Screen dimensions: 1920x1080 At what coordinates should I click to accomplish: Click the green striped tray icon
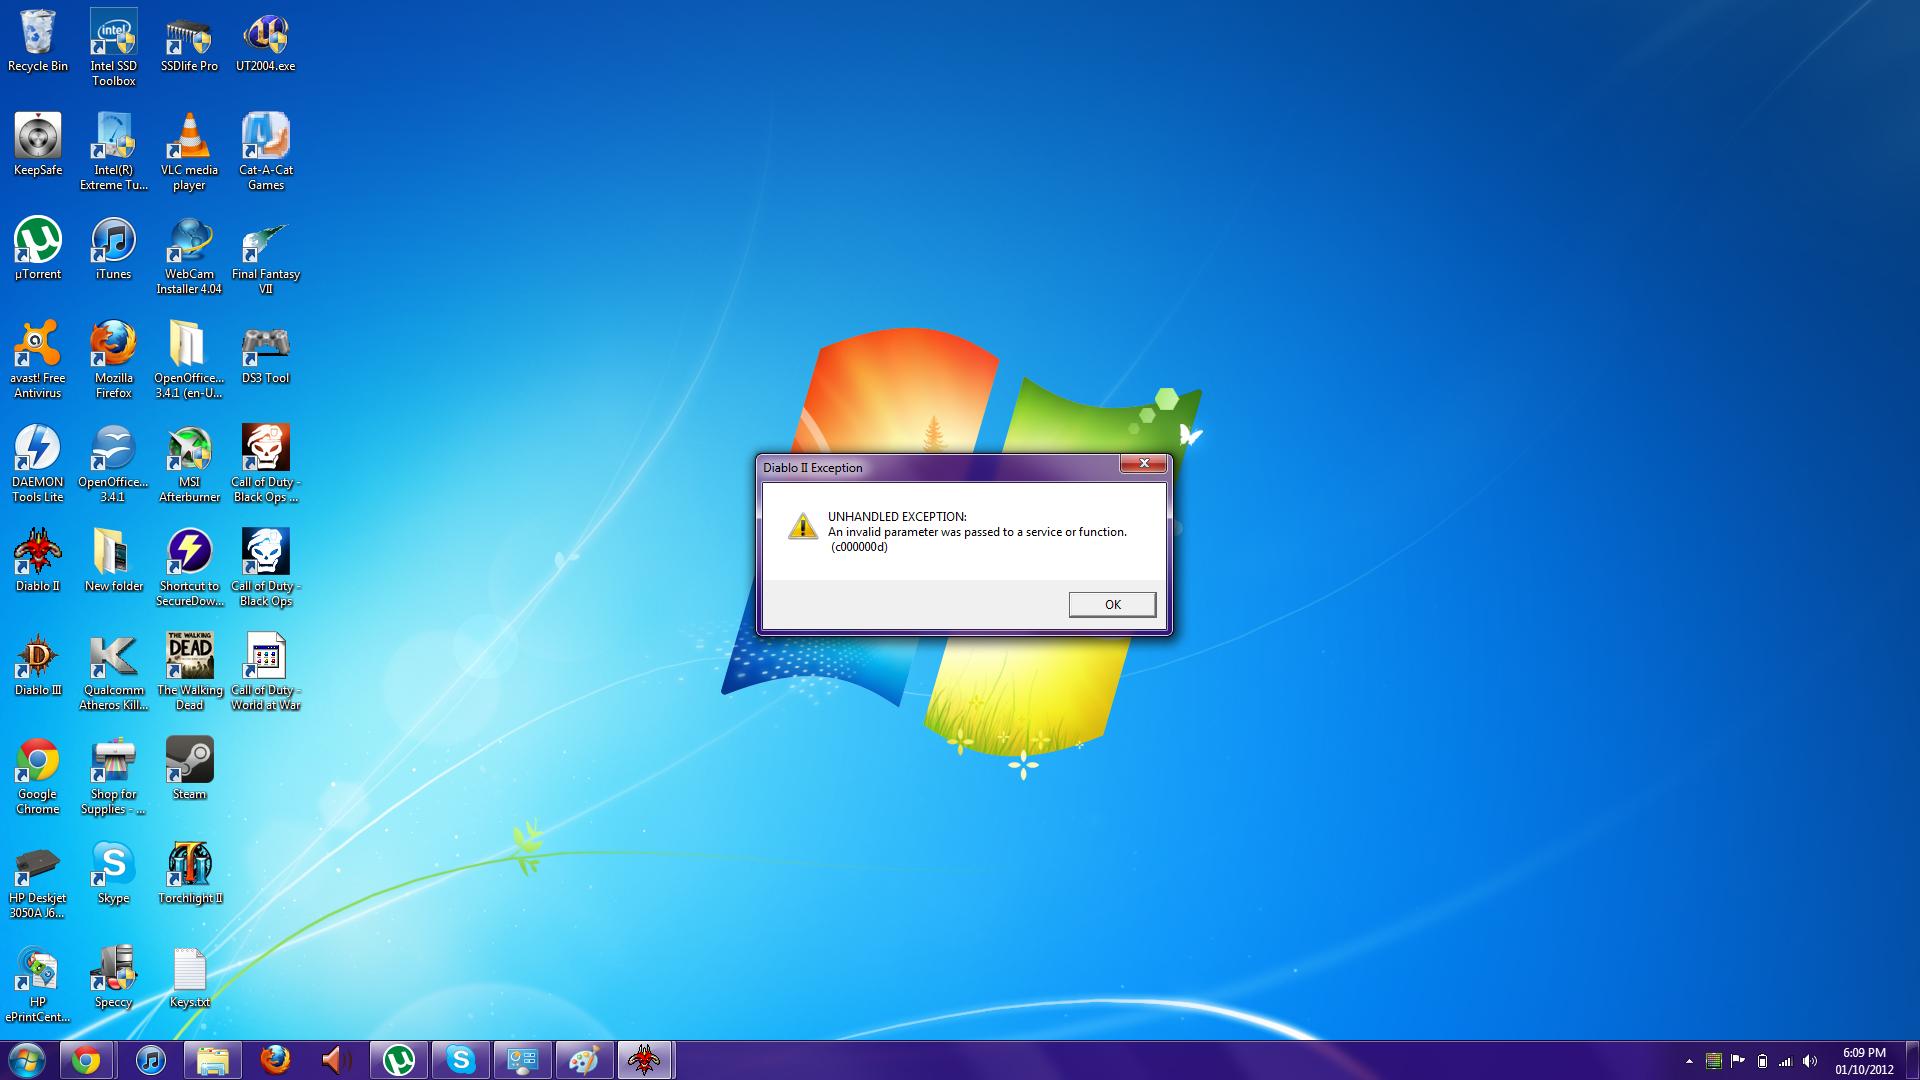tap(1713, 1061)
